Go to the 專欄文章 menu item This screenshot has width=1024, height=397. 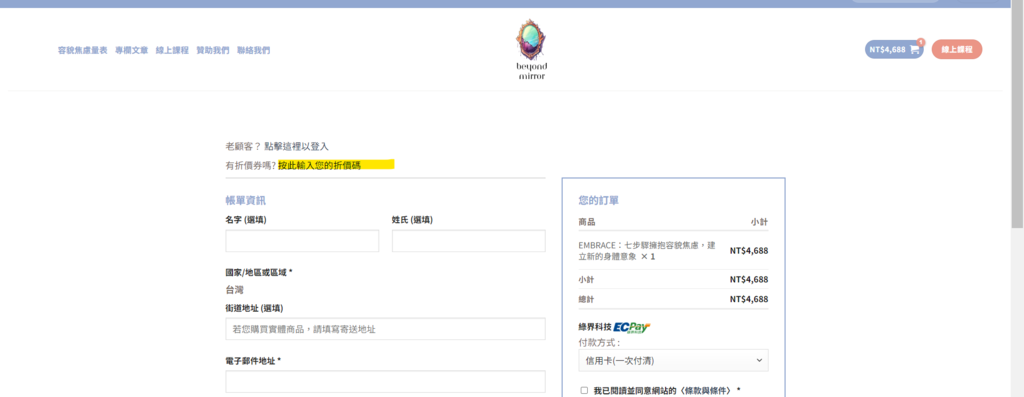(x=131, y=50)
